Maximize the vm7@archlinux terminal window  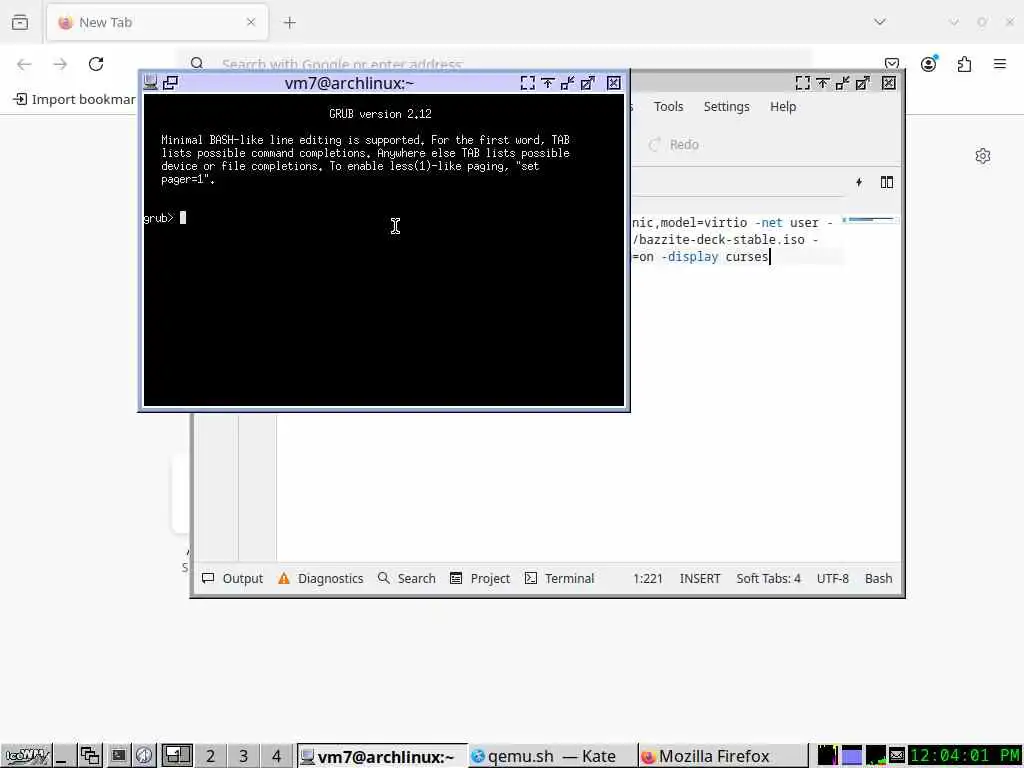(x=588, y=83)
